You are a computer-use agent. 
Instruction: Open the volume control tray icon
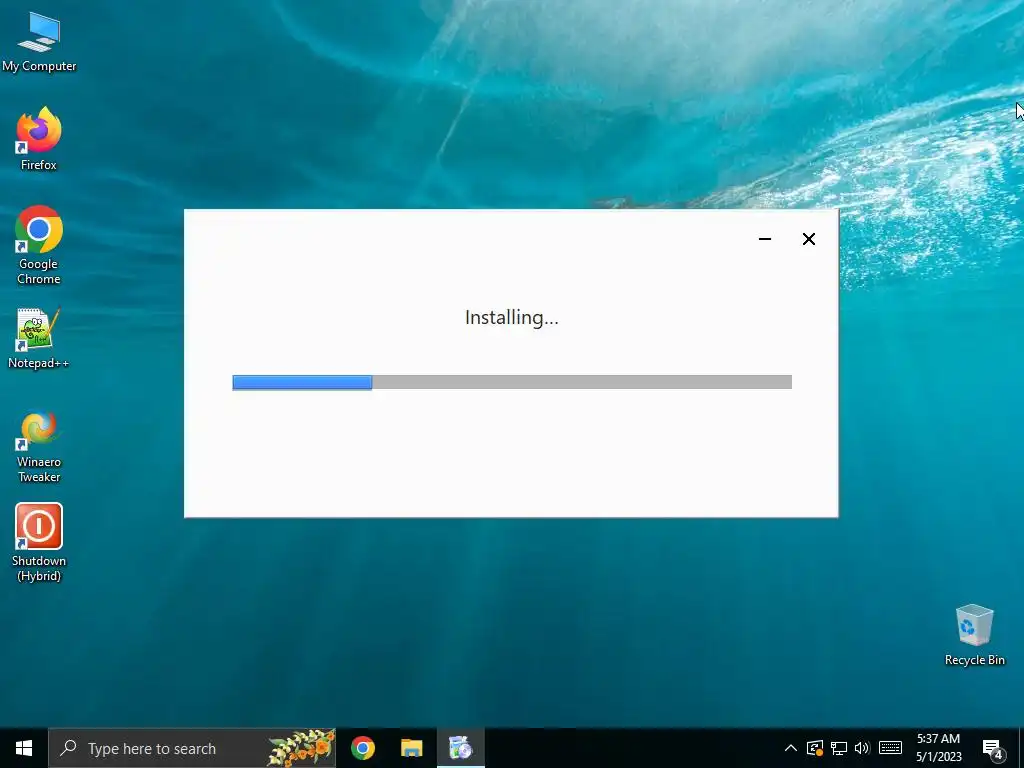(x=862, y=748)
